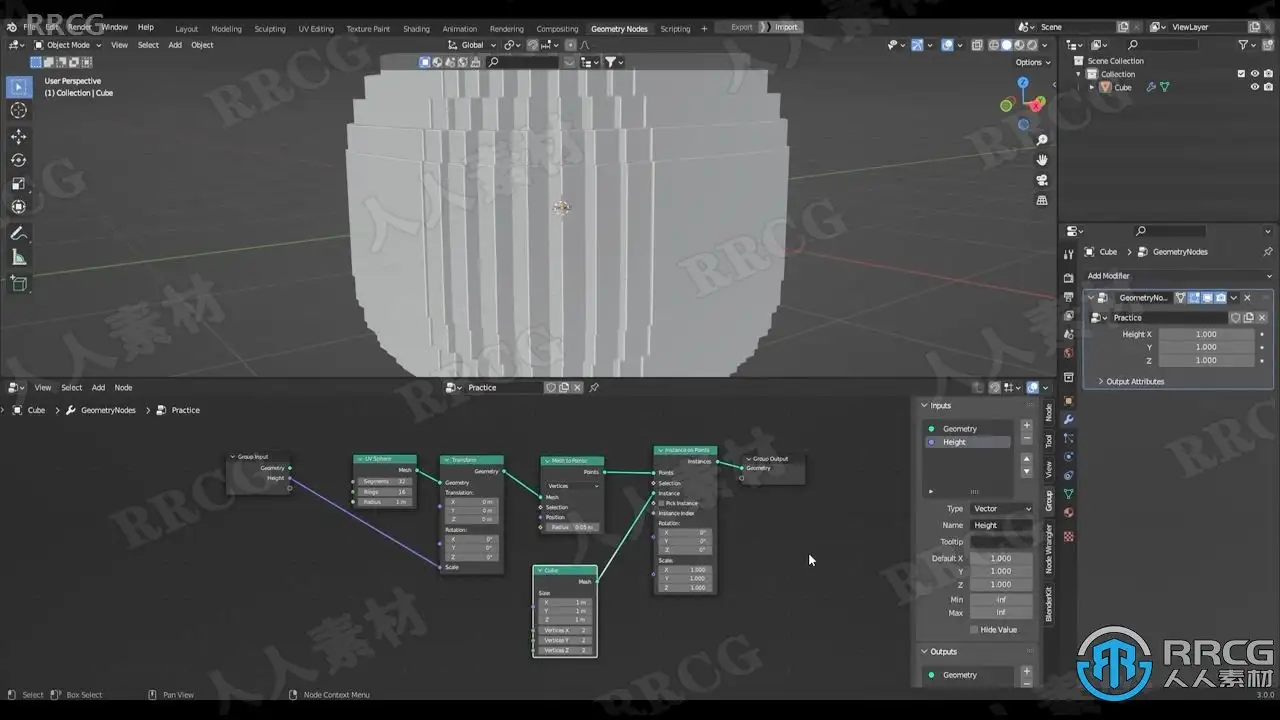The height and width of the screenshot is (720, 1280).
Task: Select the Geometry input in the Inputs list
Action: pos(968,429)
